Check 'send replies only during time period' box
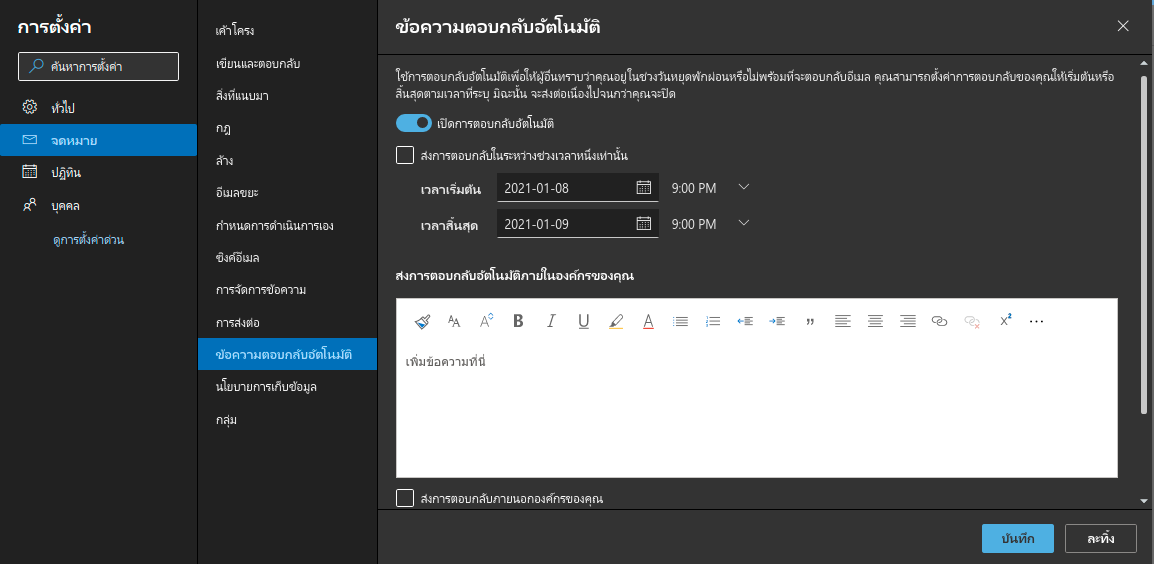 click(x=405, y=155)
